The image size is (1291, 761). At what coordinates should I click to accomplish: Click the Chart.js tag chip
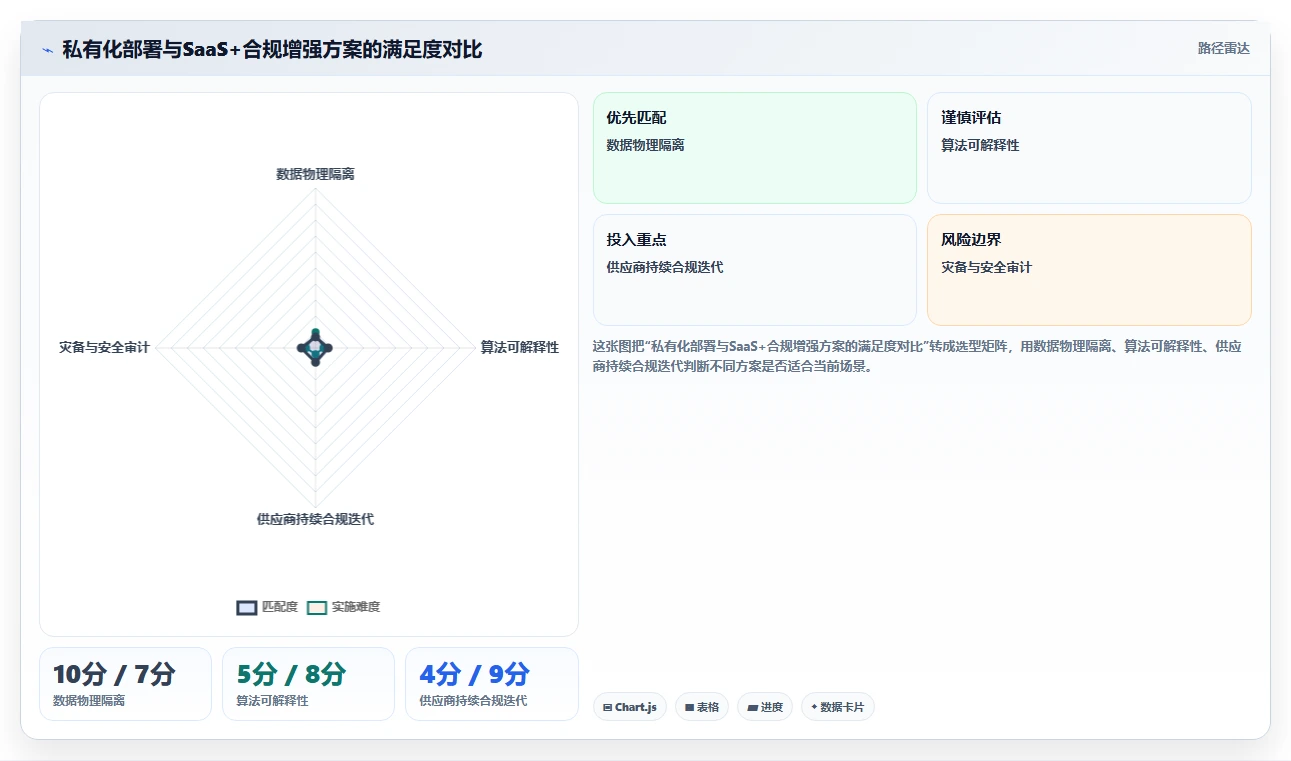(x=630, y=707)
